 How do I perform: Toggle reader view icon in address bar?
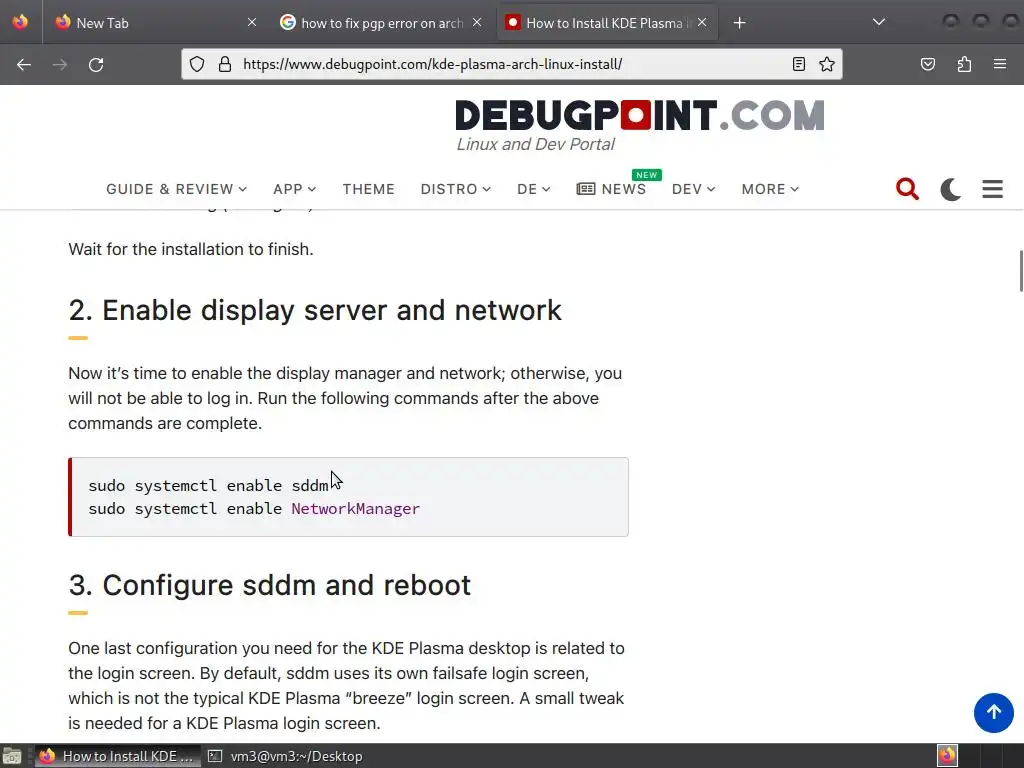799,64
